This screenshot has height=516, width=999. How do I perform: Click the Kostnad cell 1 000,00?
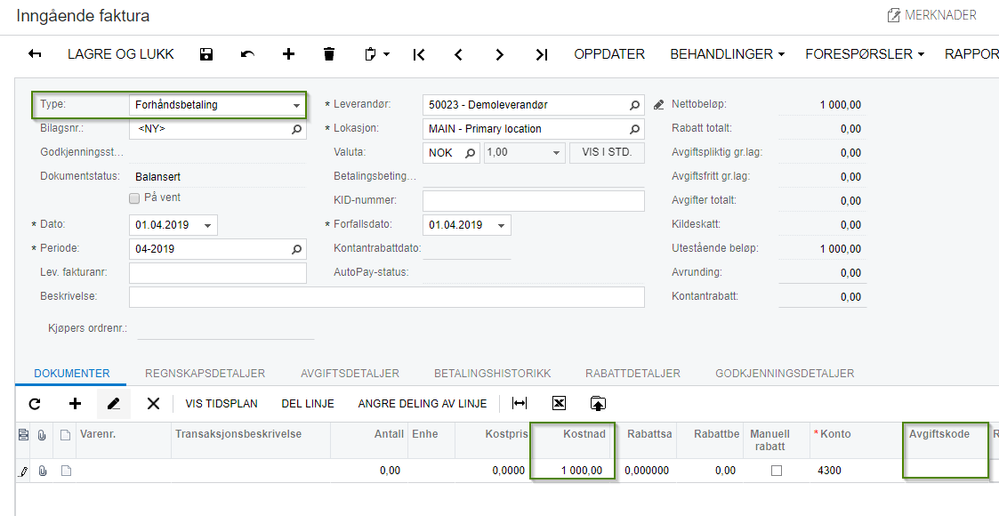[572, 471]
